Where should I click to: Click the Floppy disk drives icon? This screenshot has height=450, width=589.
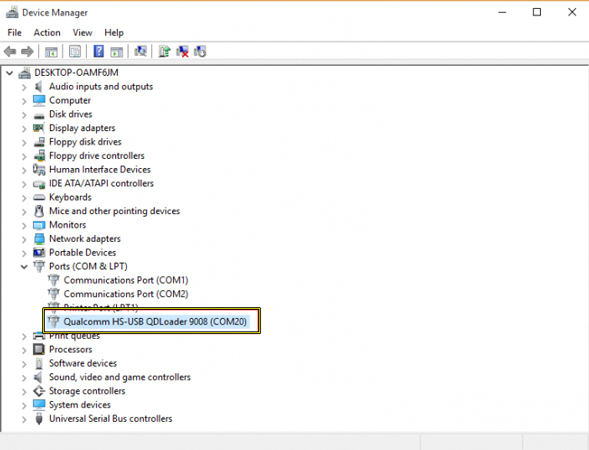coord(39,142)
